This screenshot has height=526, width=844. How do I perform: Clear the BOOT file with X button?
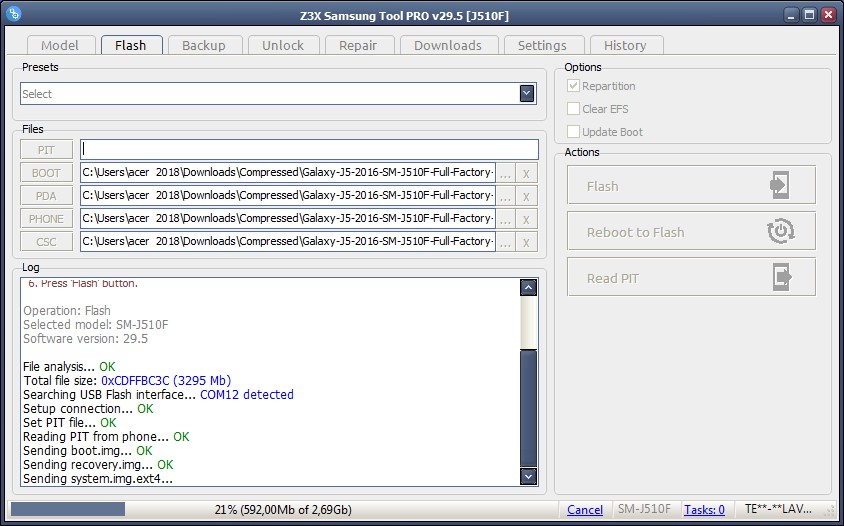point(526,173)
